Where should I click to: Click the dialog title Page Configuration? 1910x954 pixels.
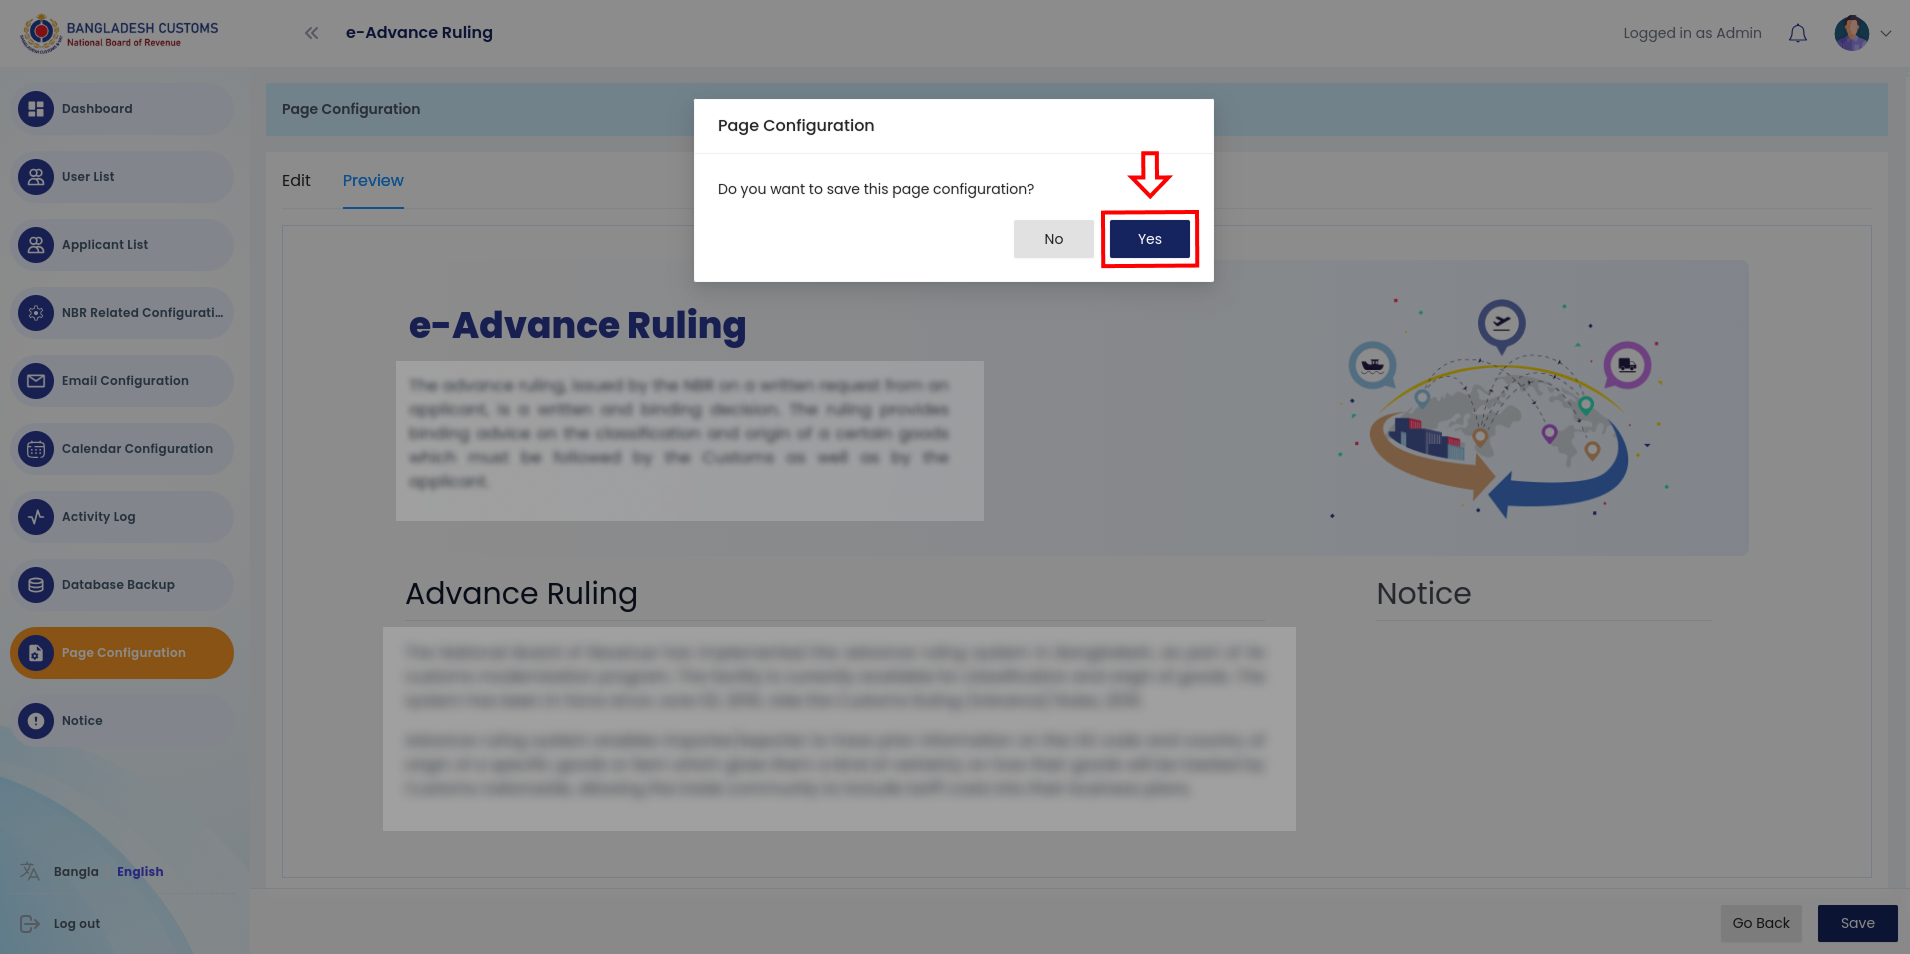click(x=796, y=125)
